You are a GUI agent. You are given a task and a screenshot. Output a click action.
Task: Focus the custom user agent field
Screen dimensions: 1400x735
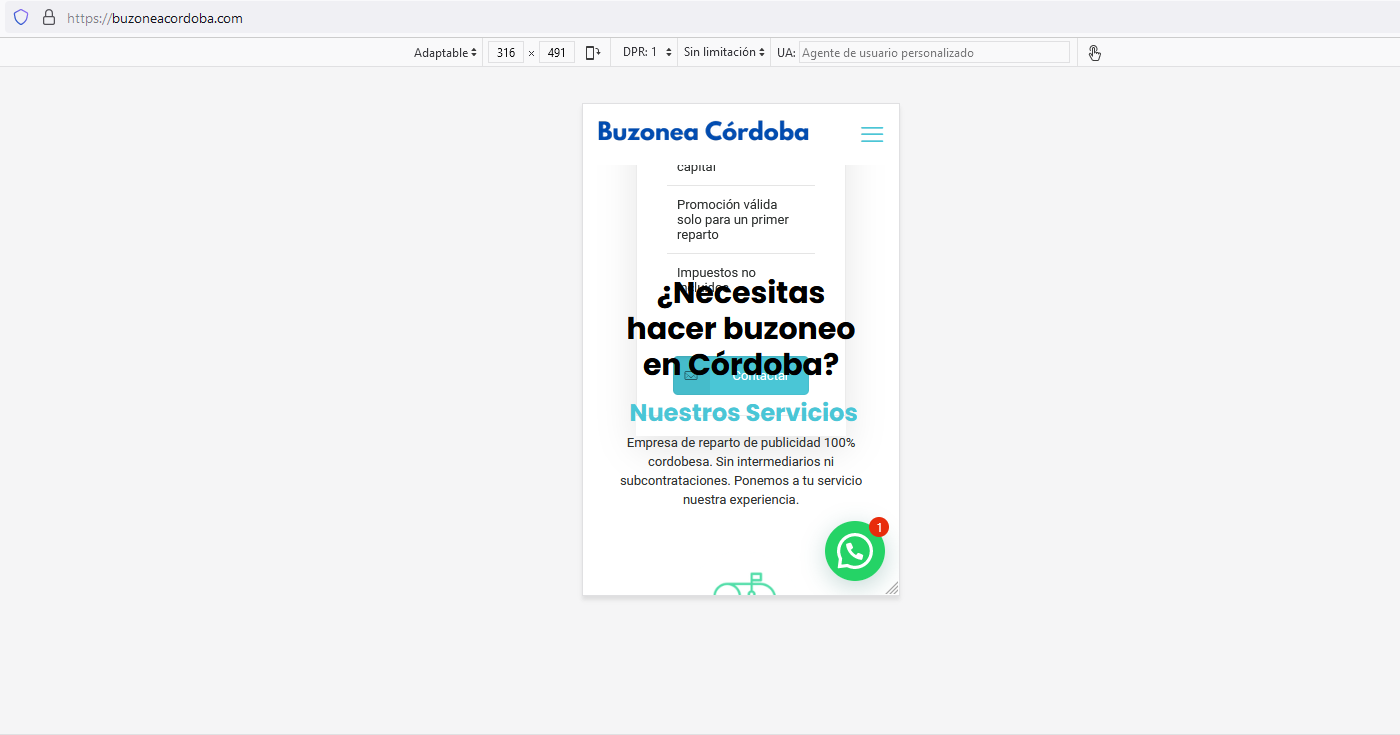coord(934,53)
